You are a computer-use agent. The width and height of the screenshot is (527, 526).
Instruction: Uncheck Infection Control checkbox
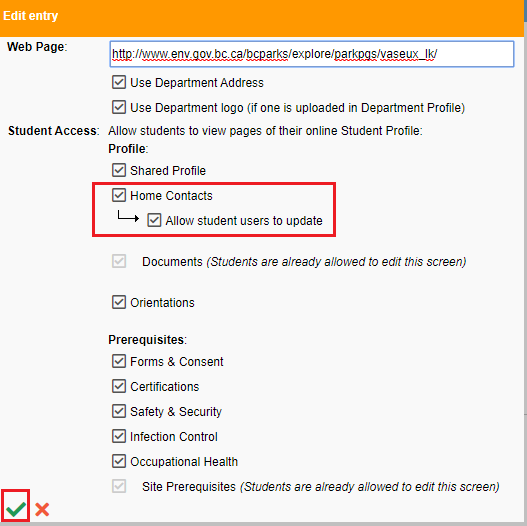coord(119,436)
